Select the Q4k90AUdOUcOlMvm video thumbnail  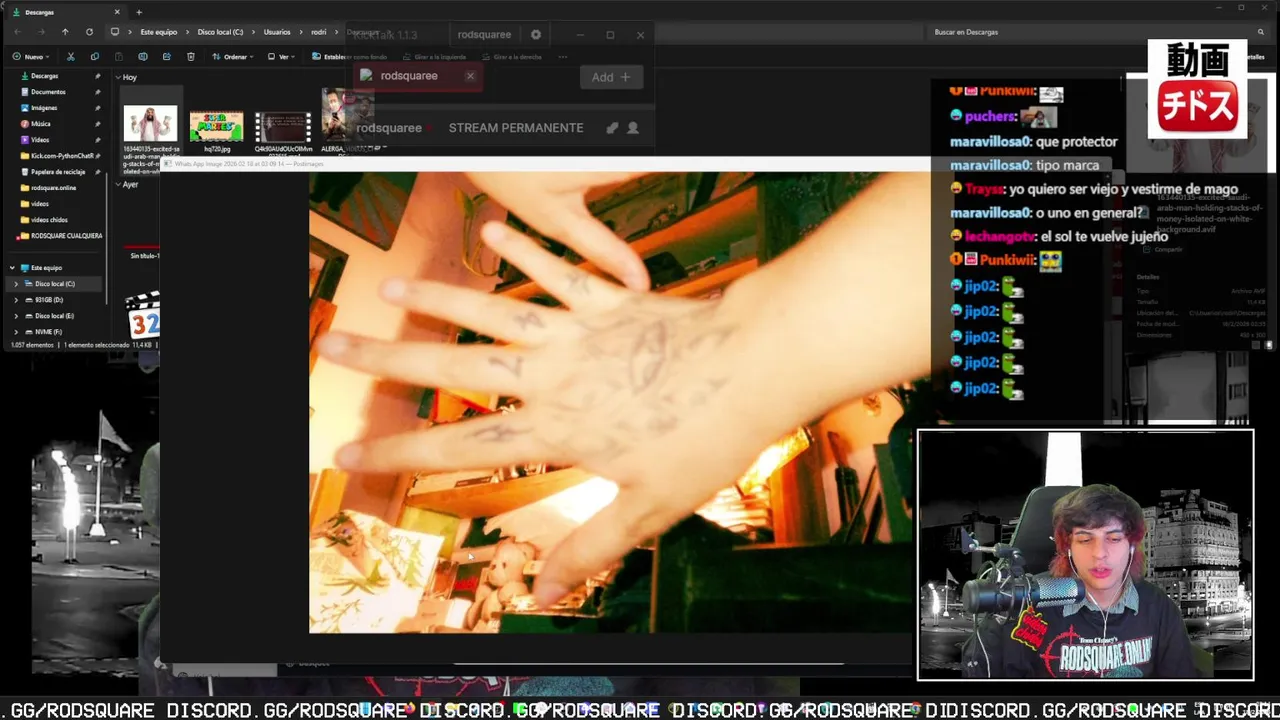(283, 127)
